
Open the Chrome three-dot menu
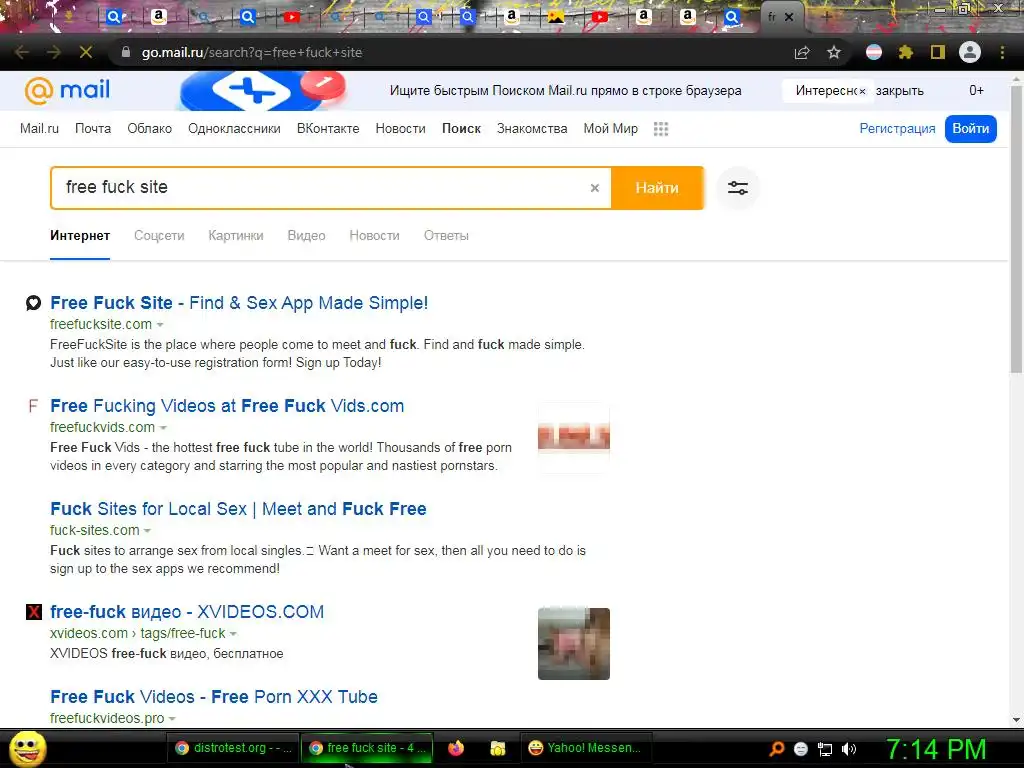coord(1002,52)
